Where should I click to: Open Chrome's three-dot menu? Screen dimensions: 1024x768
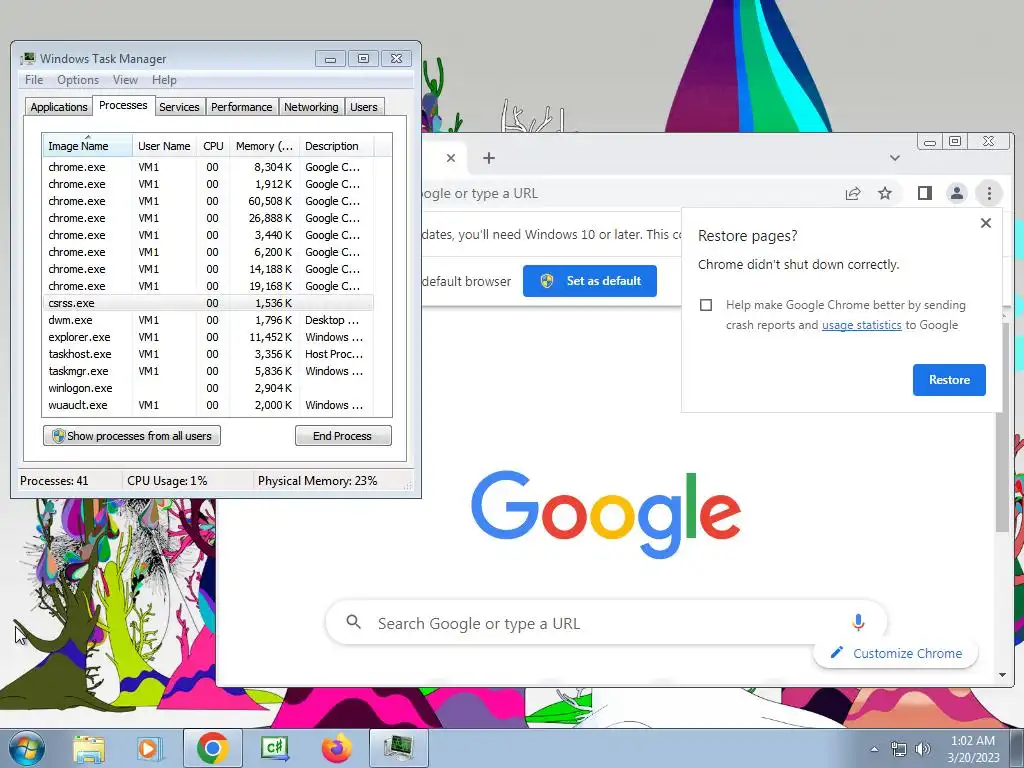[x=989, y=193]
